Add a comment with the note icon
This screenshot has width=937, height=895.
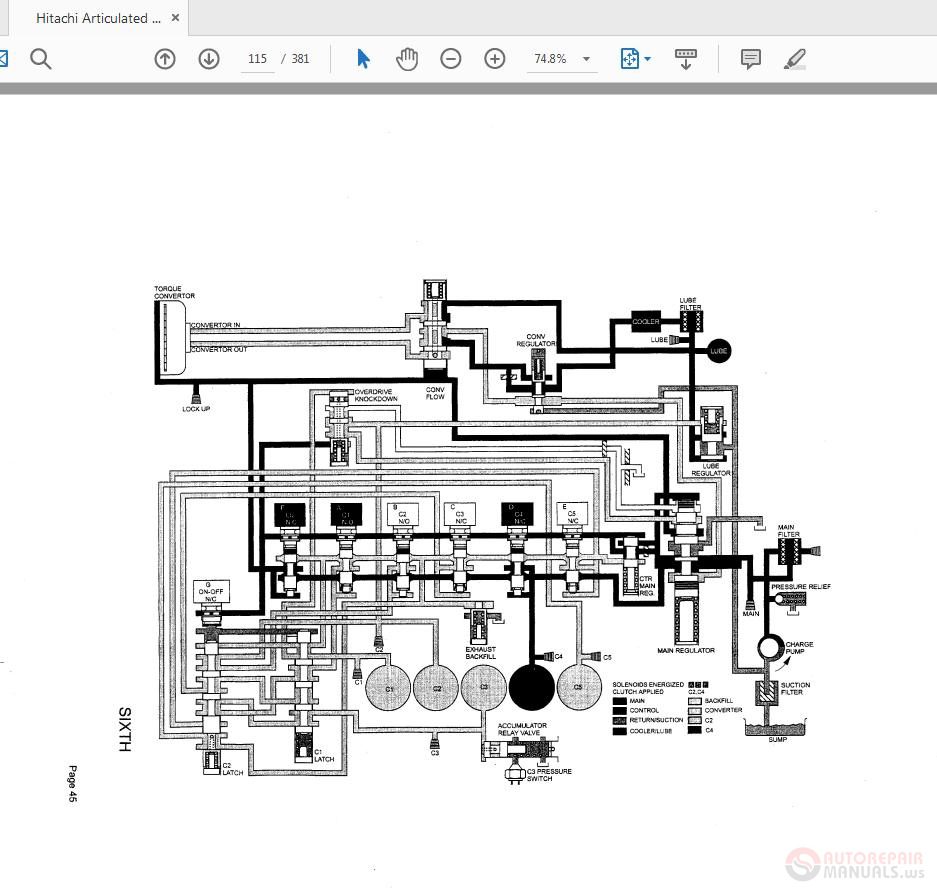751,59
